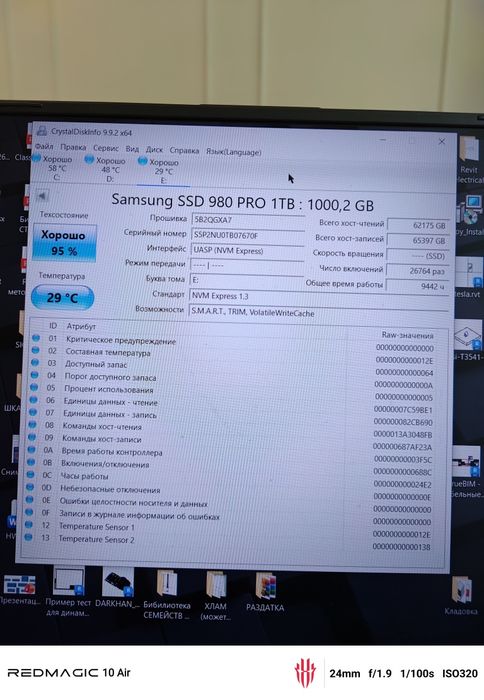Viewport: 484px width, 700px height.
Task: Click status icon for Команды хост-чтения row
Action: 33,425
